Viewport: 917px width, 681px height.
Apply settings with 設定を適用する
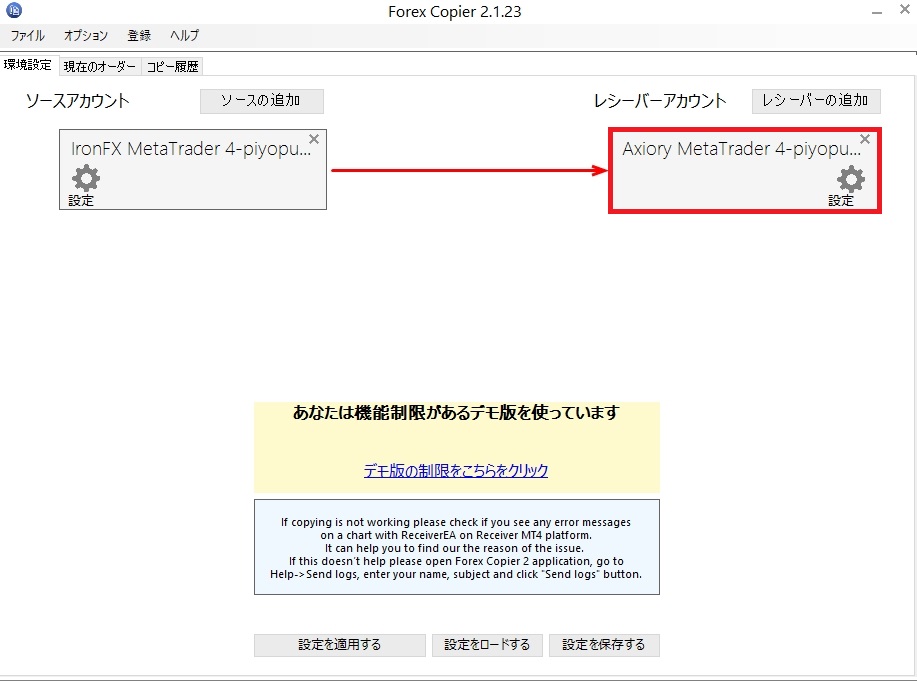pyautogui.click(x=339, y=645)
